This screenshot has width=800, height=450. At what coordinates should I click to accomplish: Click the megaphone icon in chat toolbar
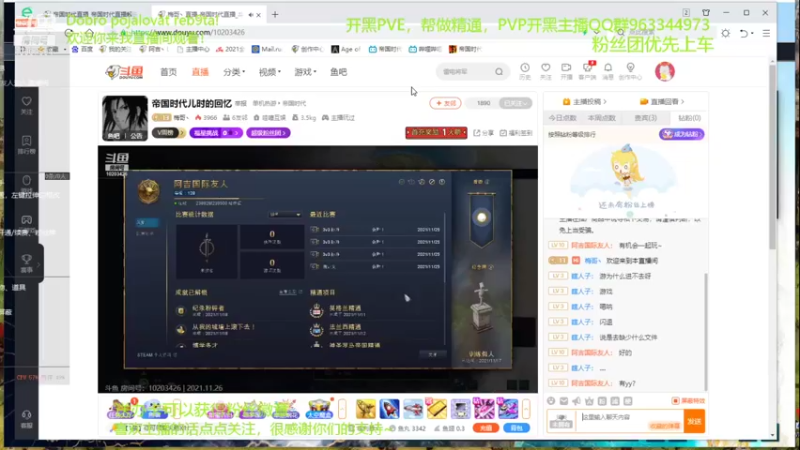tap(577, 401)
